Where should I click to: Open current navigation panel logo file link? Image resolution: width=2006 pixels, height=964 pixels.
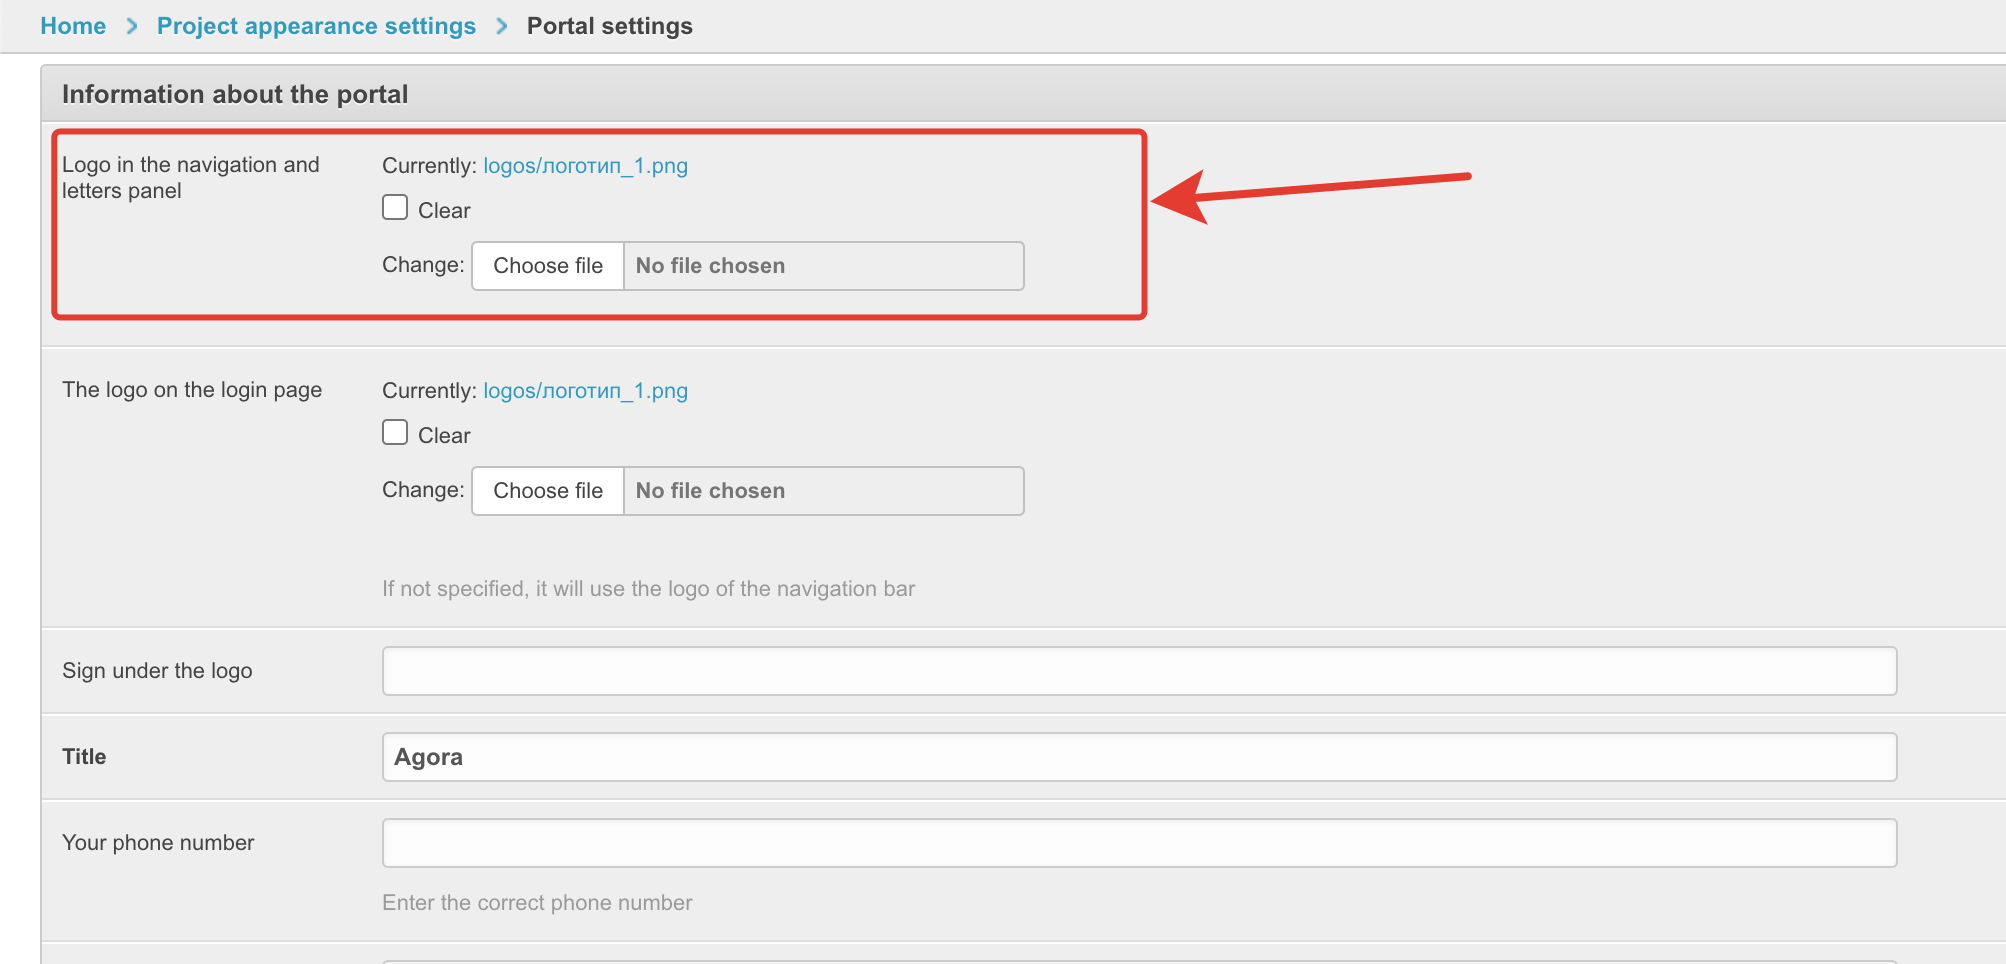pyautogui.click(x=585, y=166)
